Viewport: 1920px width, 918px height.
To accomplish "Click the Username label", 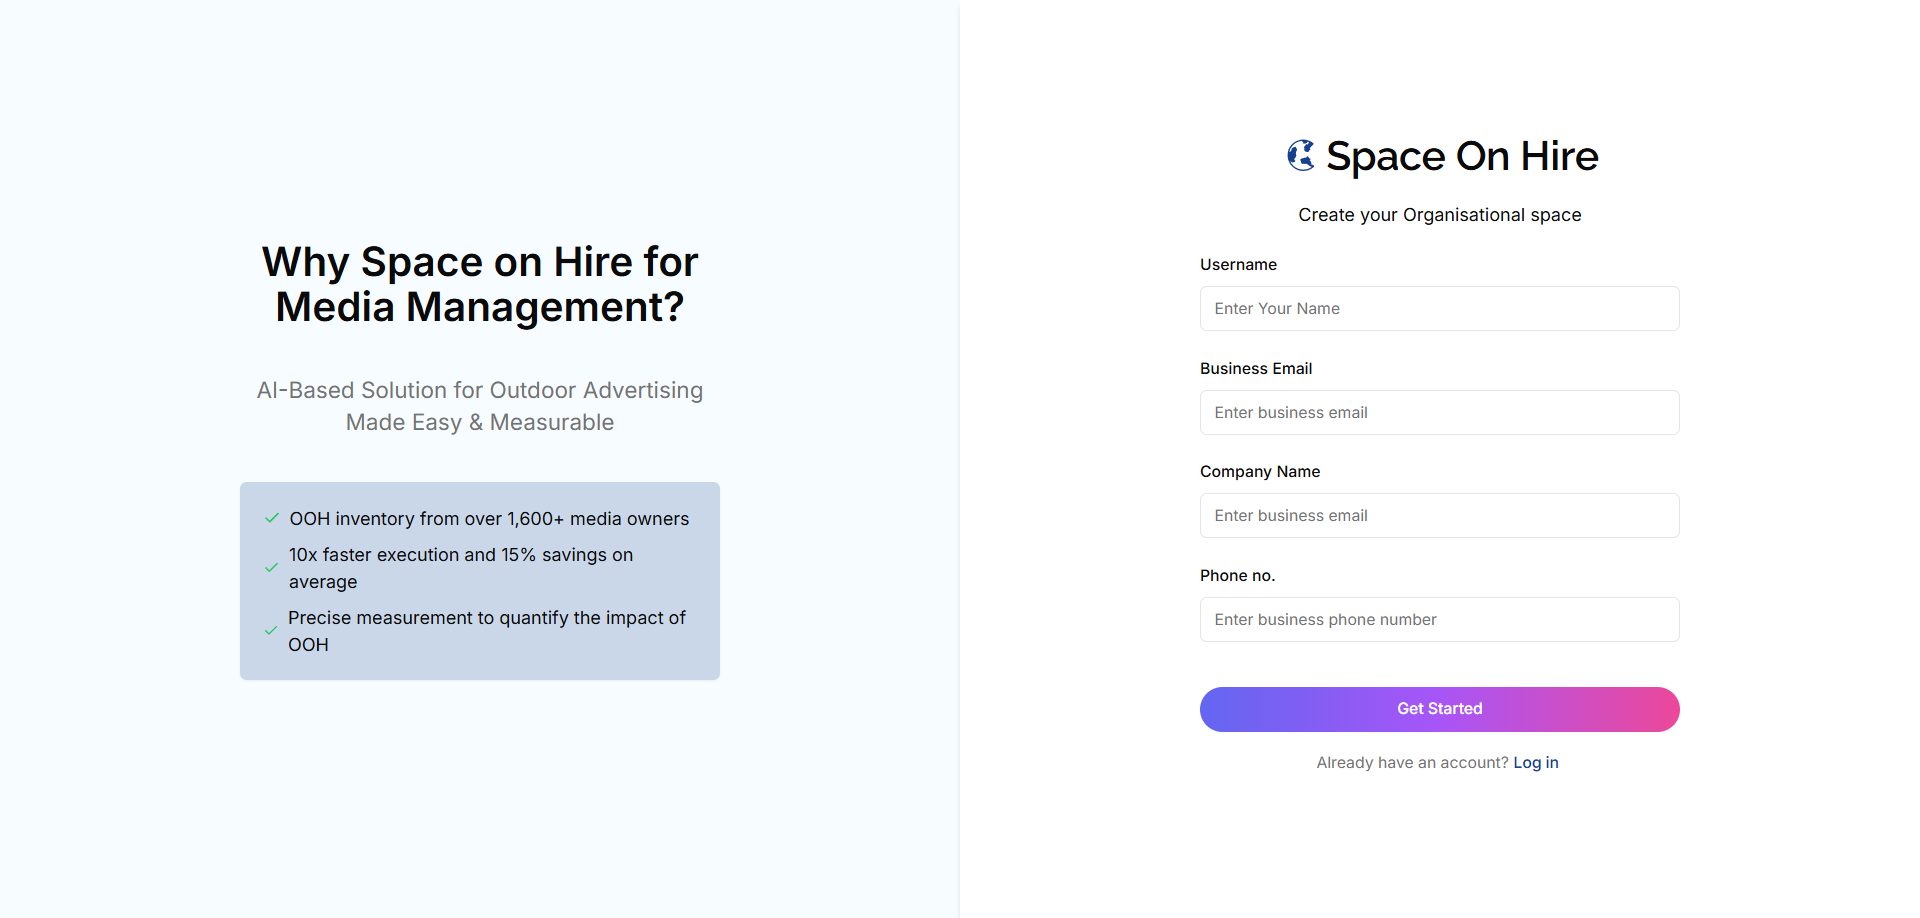I will click(x=1238, y=264).
